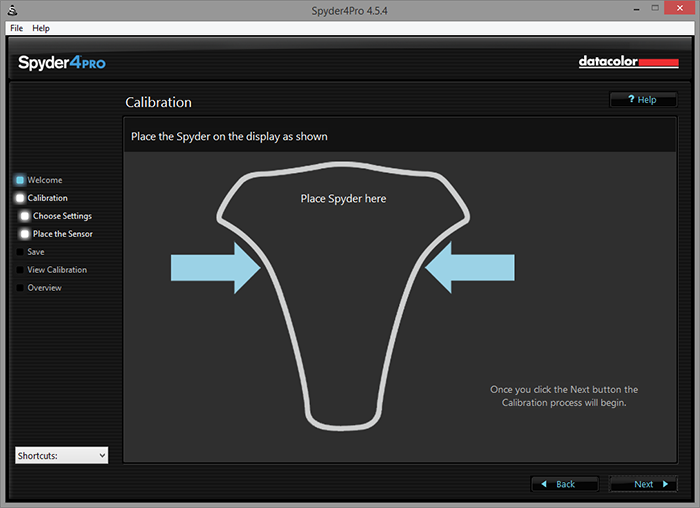Go Back to previous step
The image size is (700, 508).
coord(564,484)
